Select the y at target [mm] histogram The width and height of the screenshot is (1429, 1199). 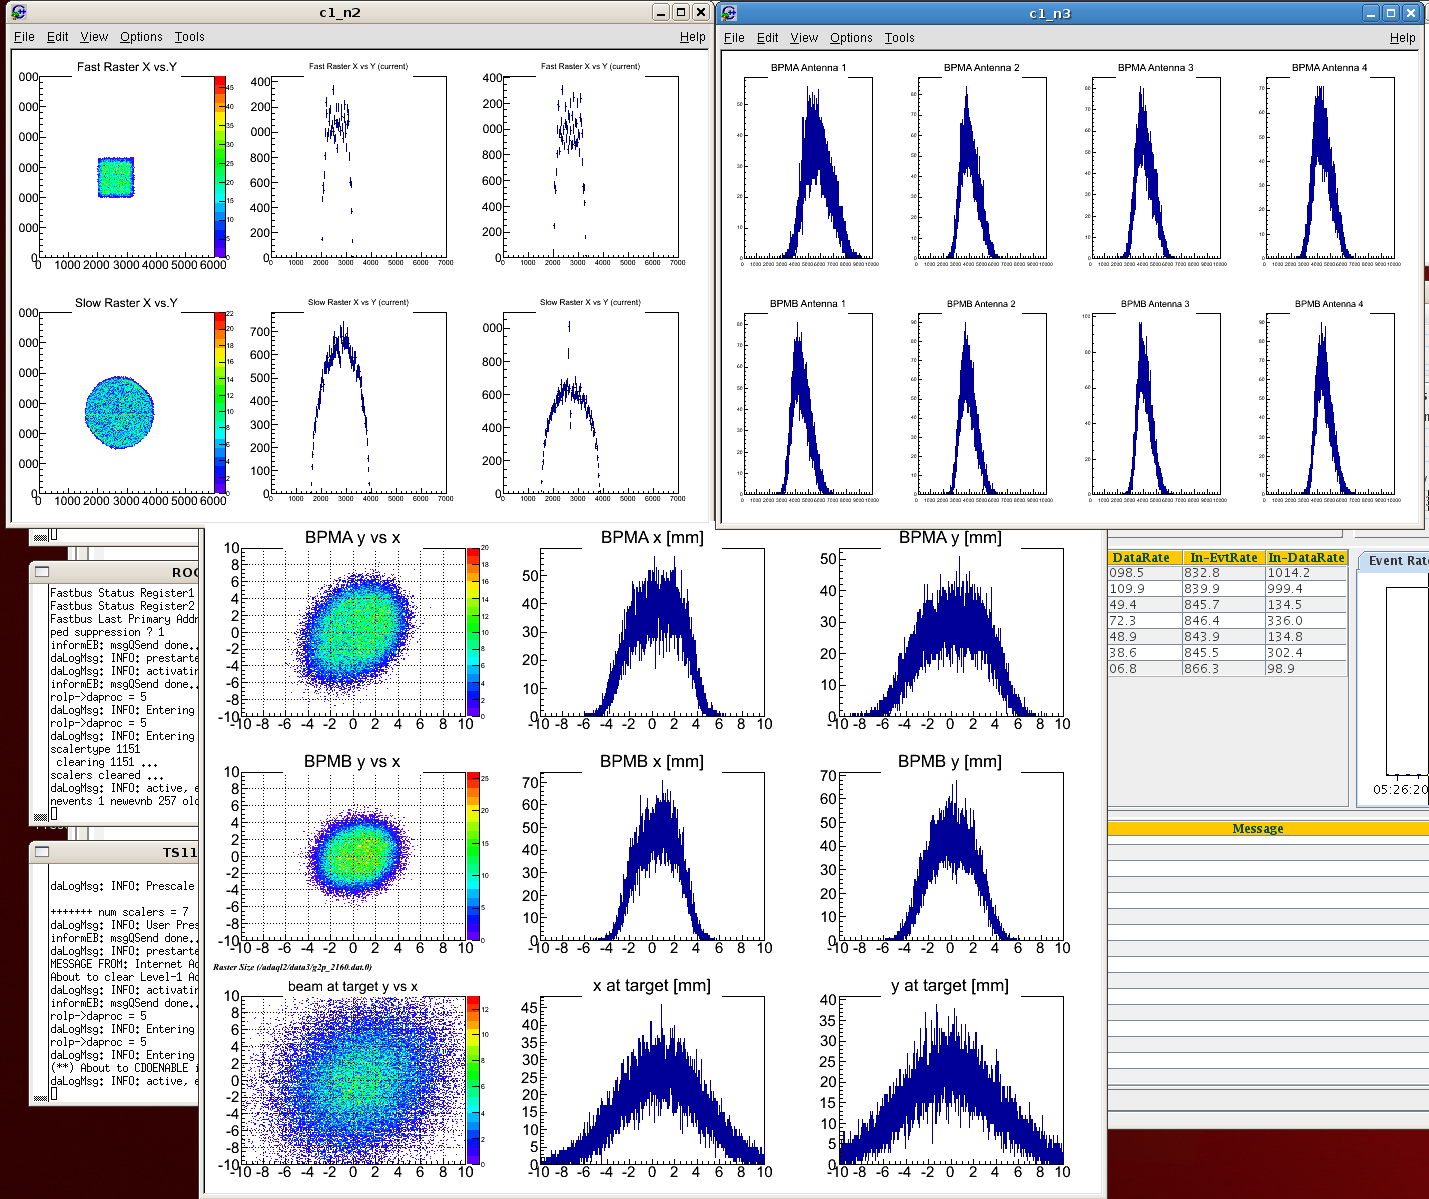950,1080
